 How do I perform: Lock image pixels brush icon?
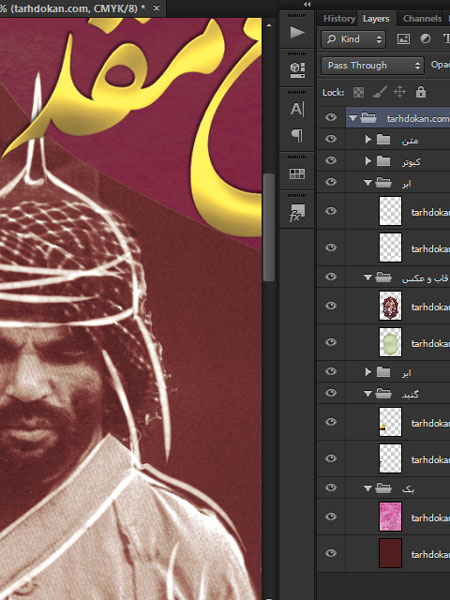379,92
